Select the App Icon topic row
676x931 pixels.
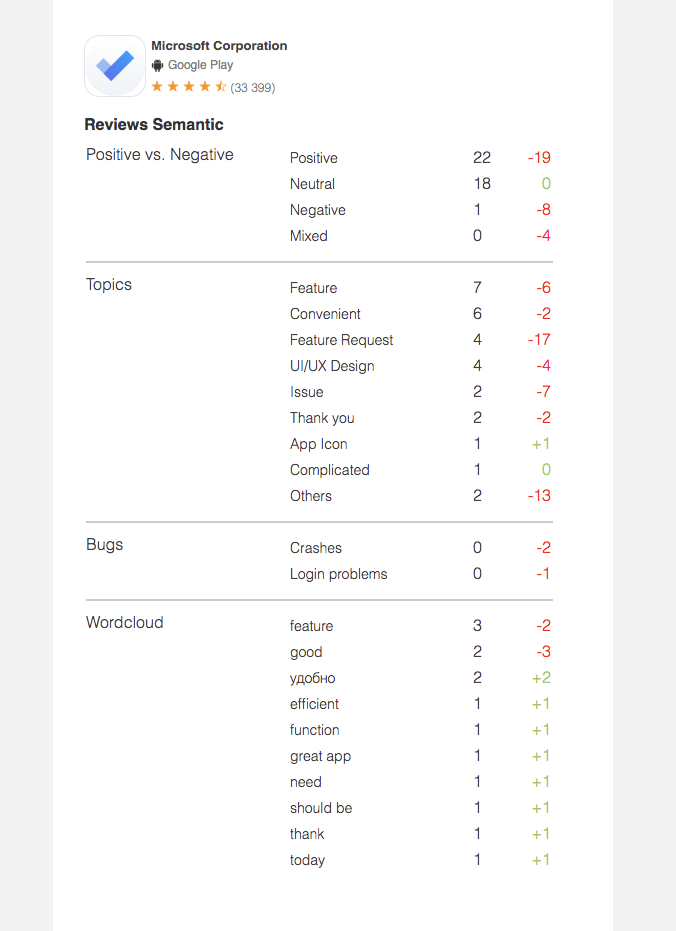point(319,444)
